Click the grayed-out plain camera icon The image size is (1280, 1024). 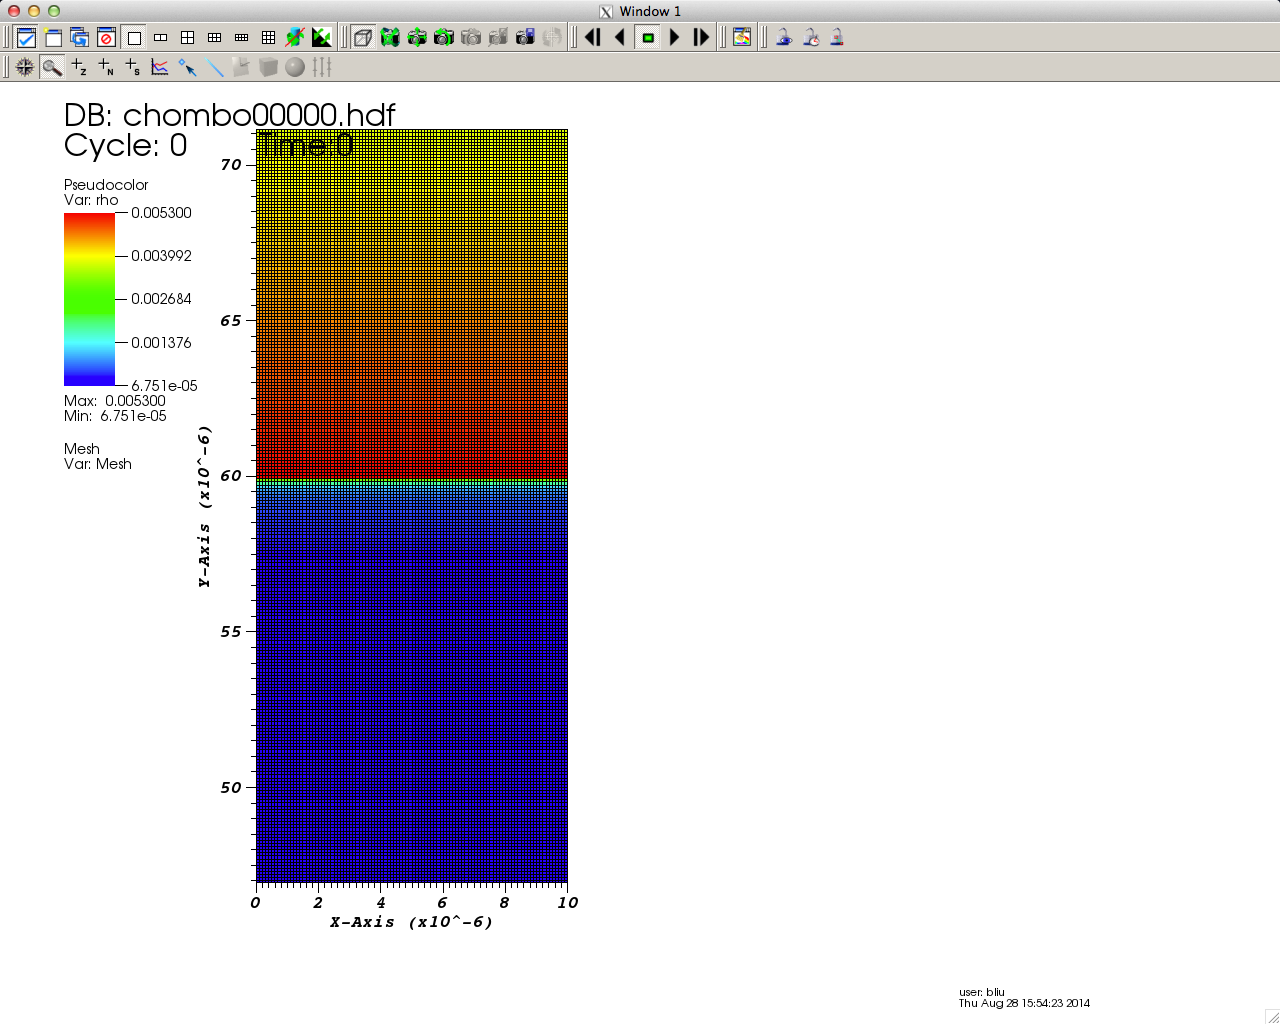(x=471, y=38)
